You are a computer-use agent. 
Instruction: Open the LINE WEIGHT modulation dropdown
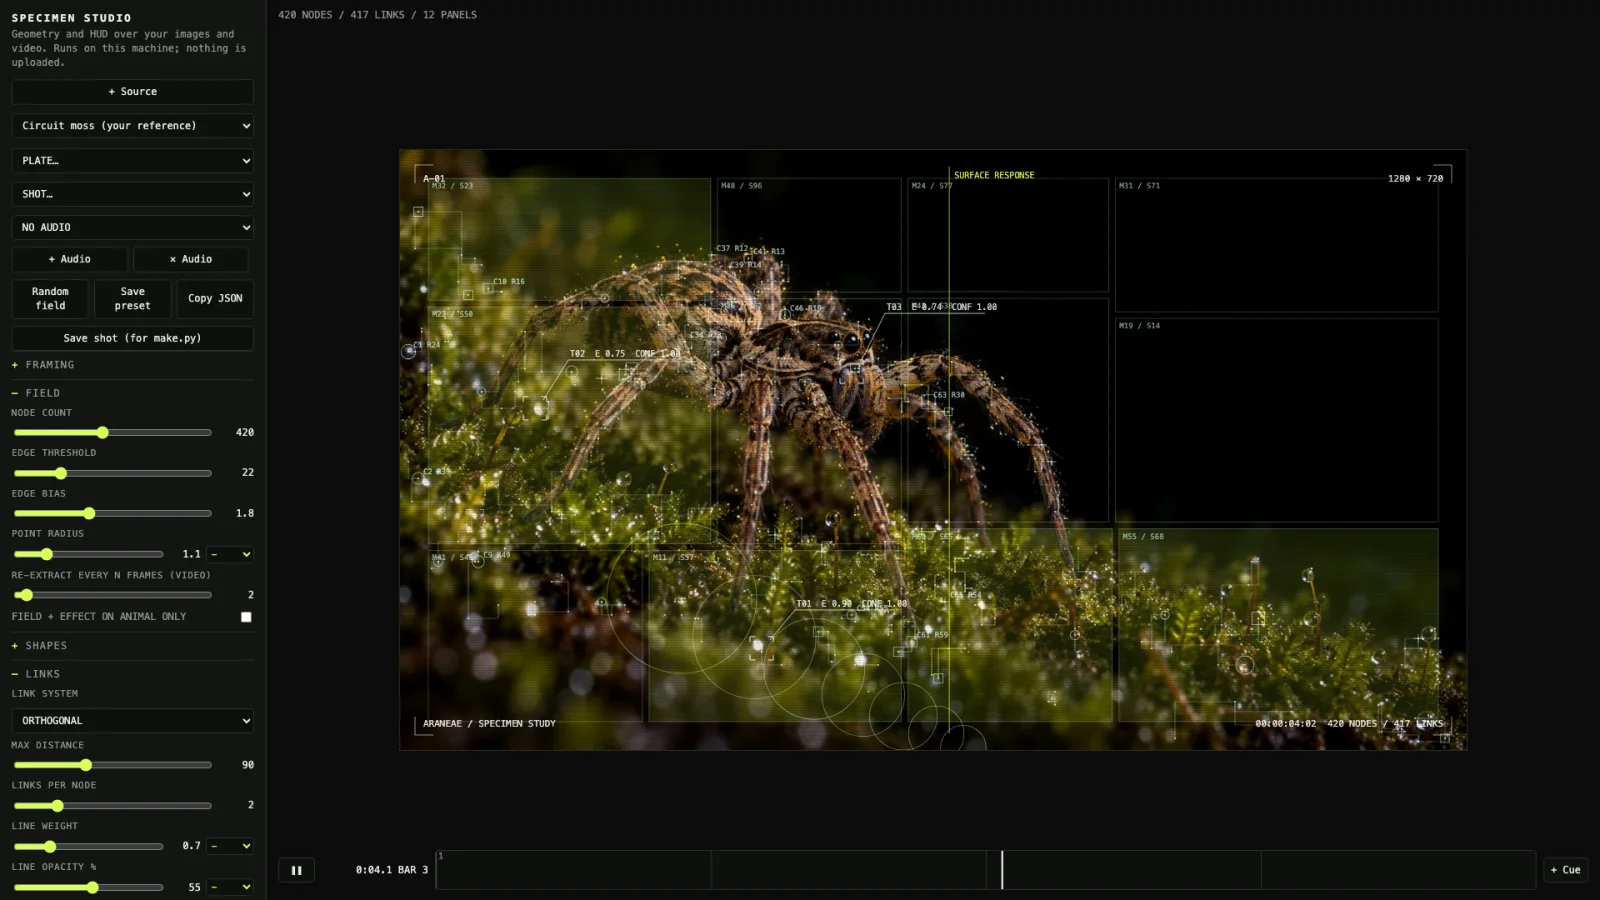point(230,846)
